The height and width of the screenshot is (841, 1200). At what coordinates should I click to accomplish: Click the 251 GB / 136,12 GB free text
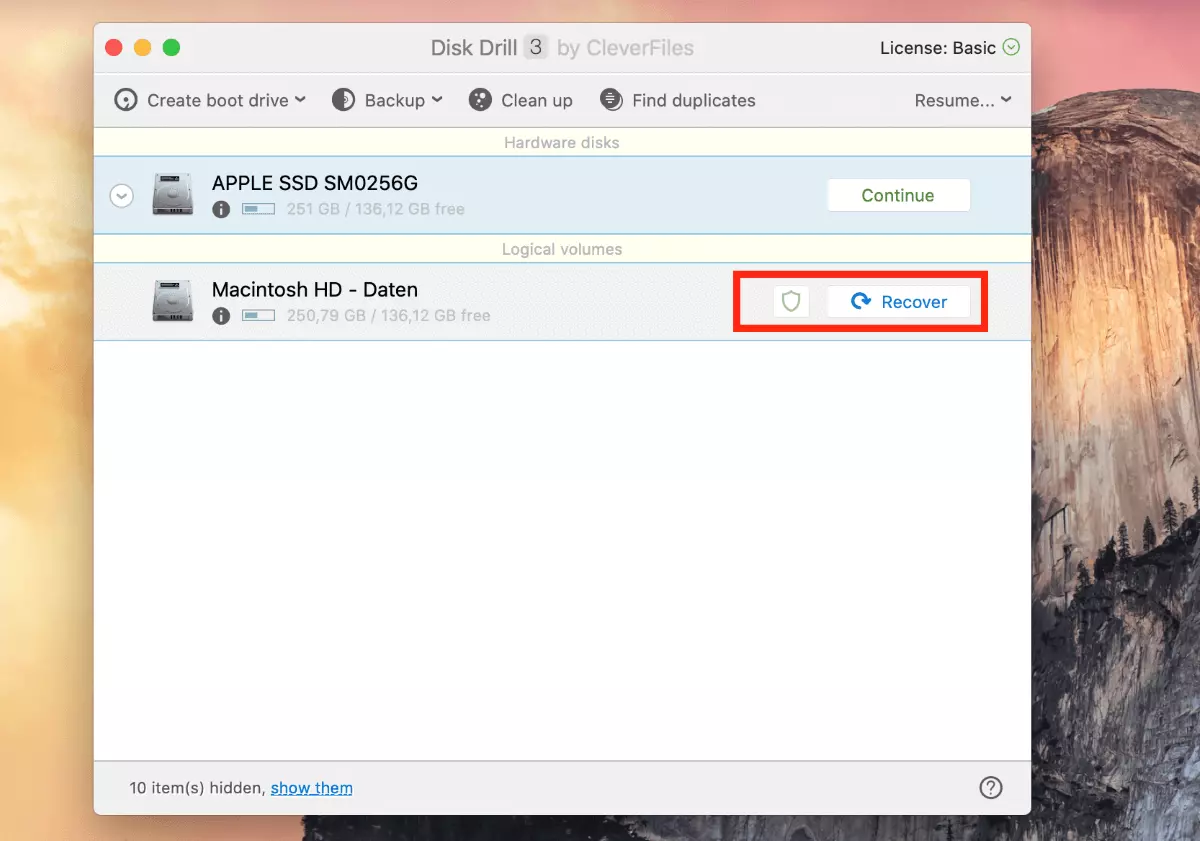[375, 209]
